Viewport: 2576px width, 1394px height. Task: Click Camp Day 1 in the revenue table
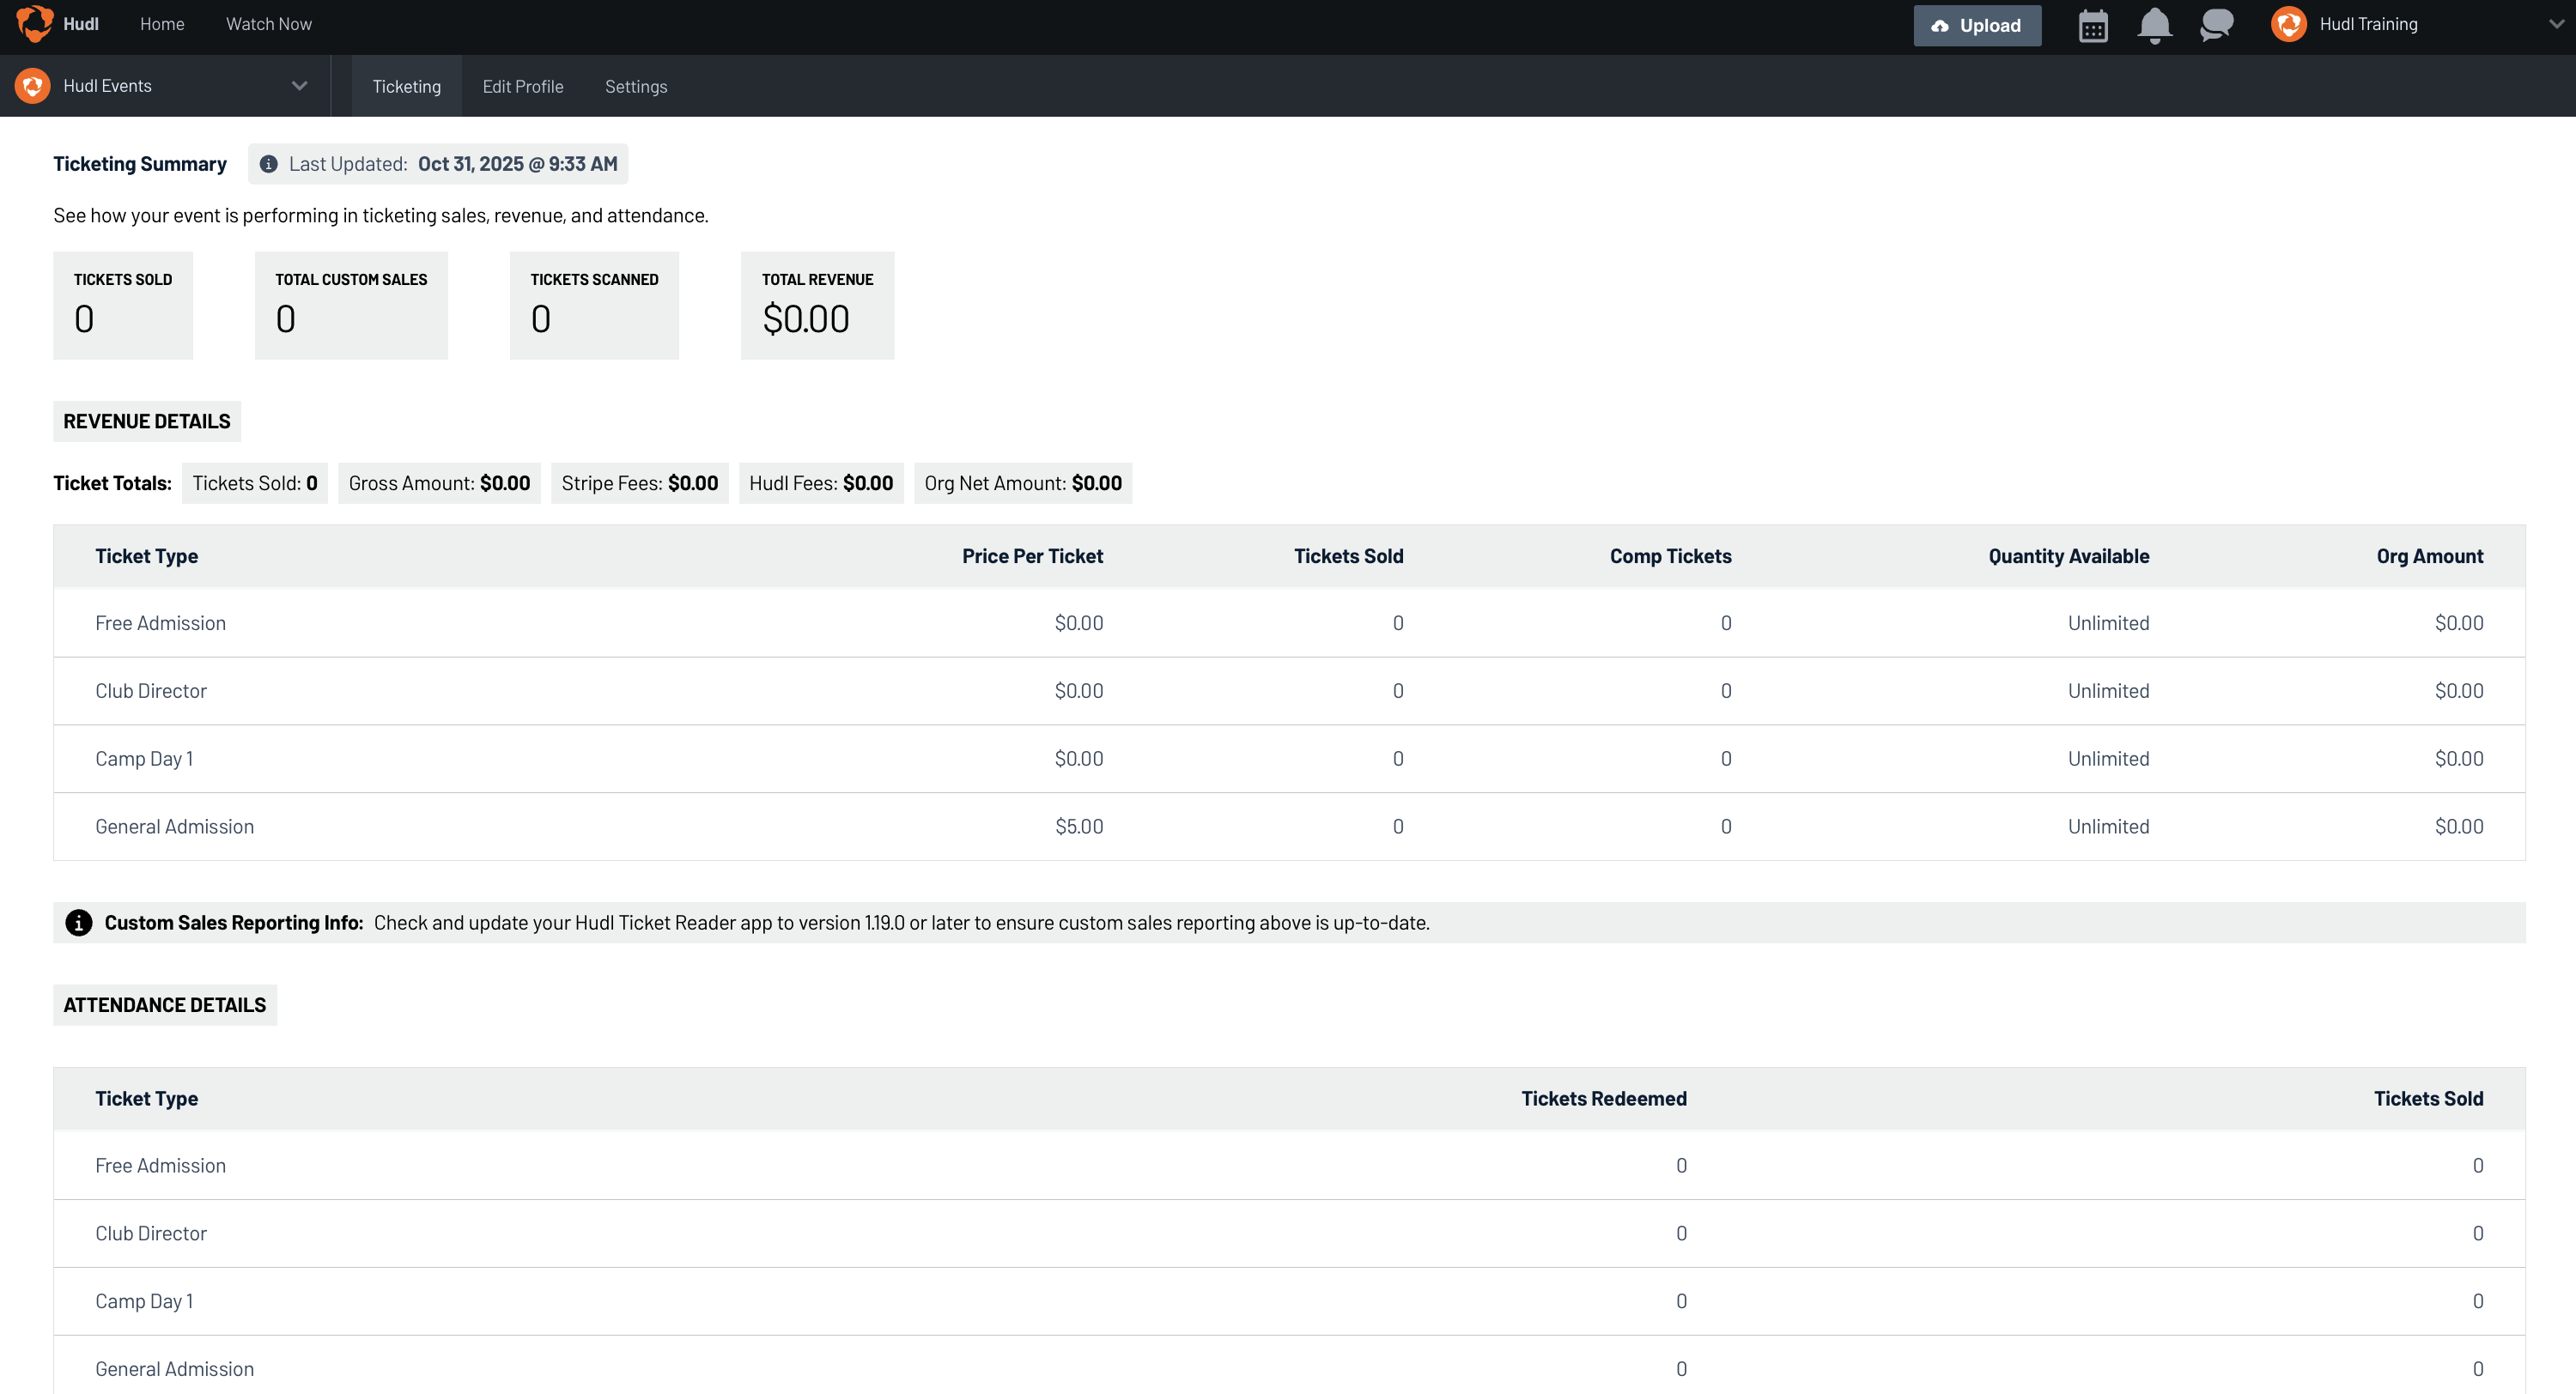tap(144, 759)
